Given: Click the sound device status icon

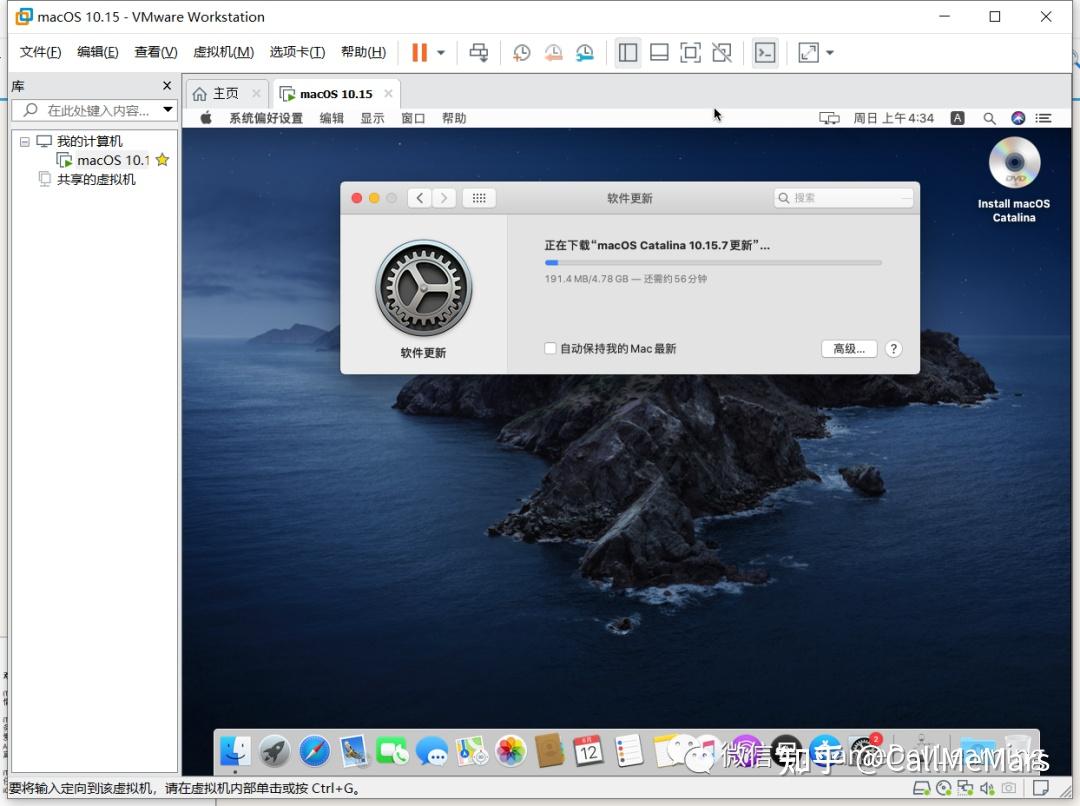Looking at the screenshot, I should coord(987,788).
